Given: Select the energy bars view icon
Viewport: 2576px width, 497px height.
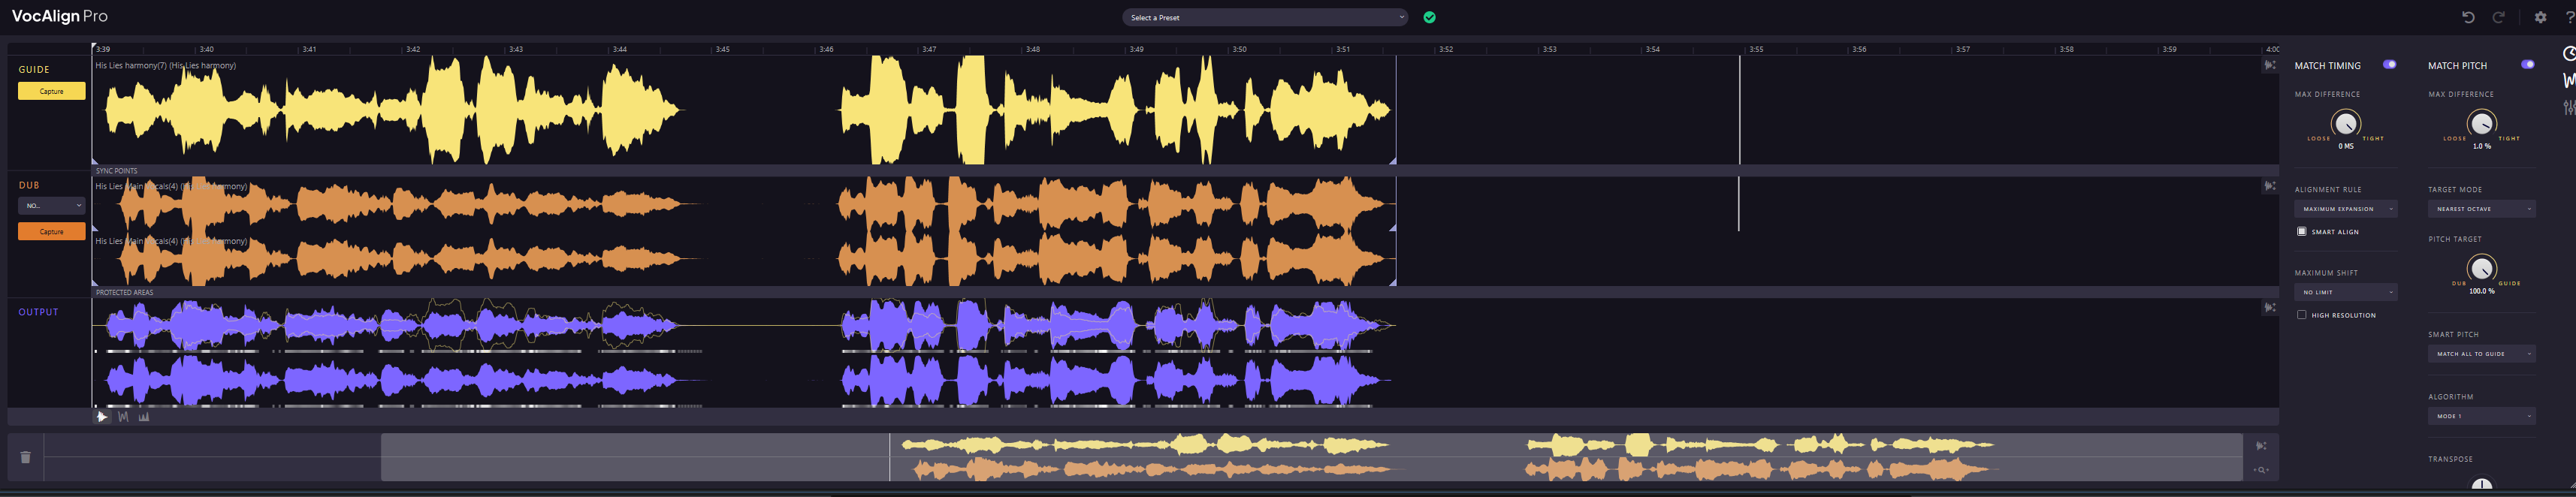Looking at the screenshot, I should [x=144, y=417].
